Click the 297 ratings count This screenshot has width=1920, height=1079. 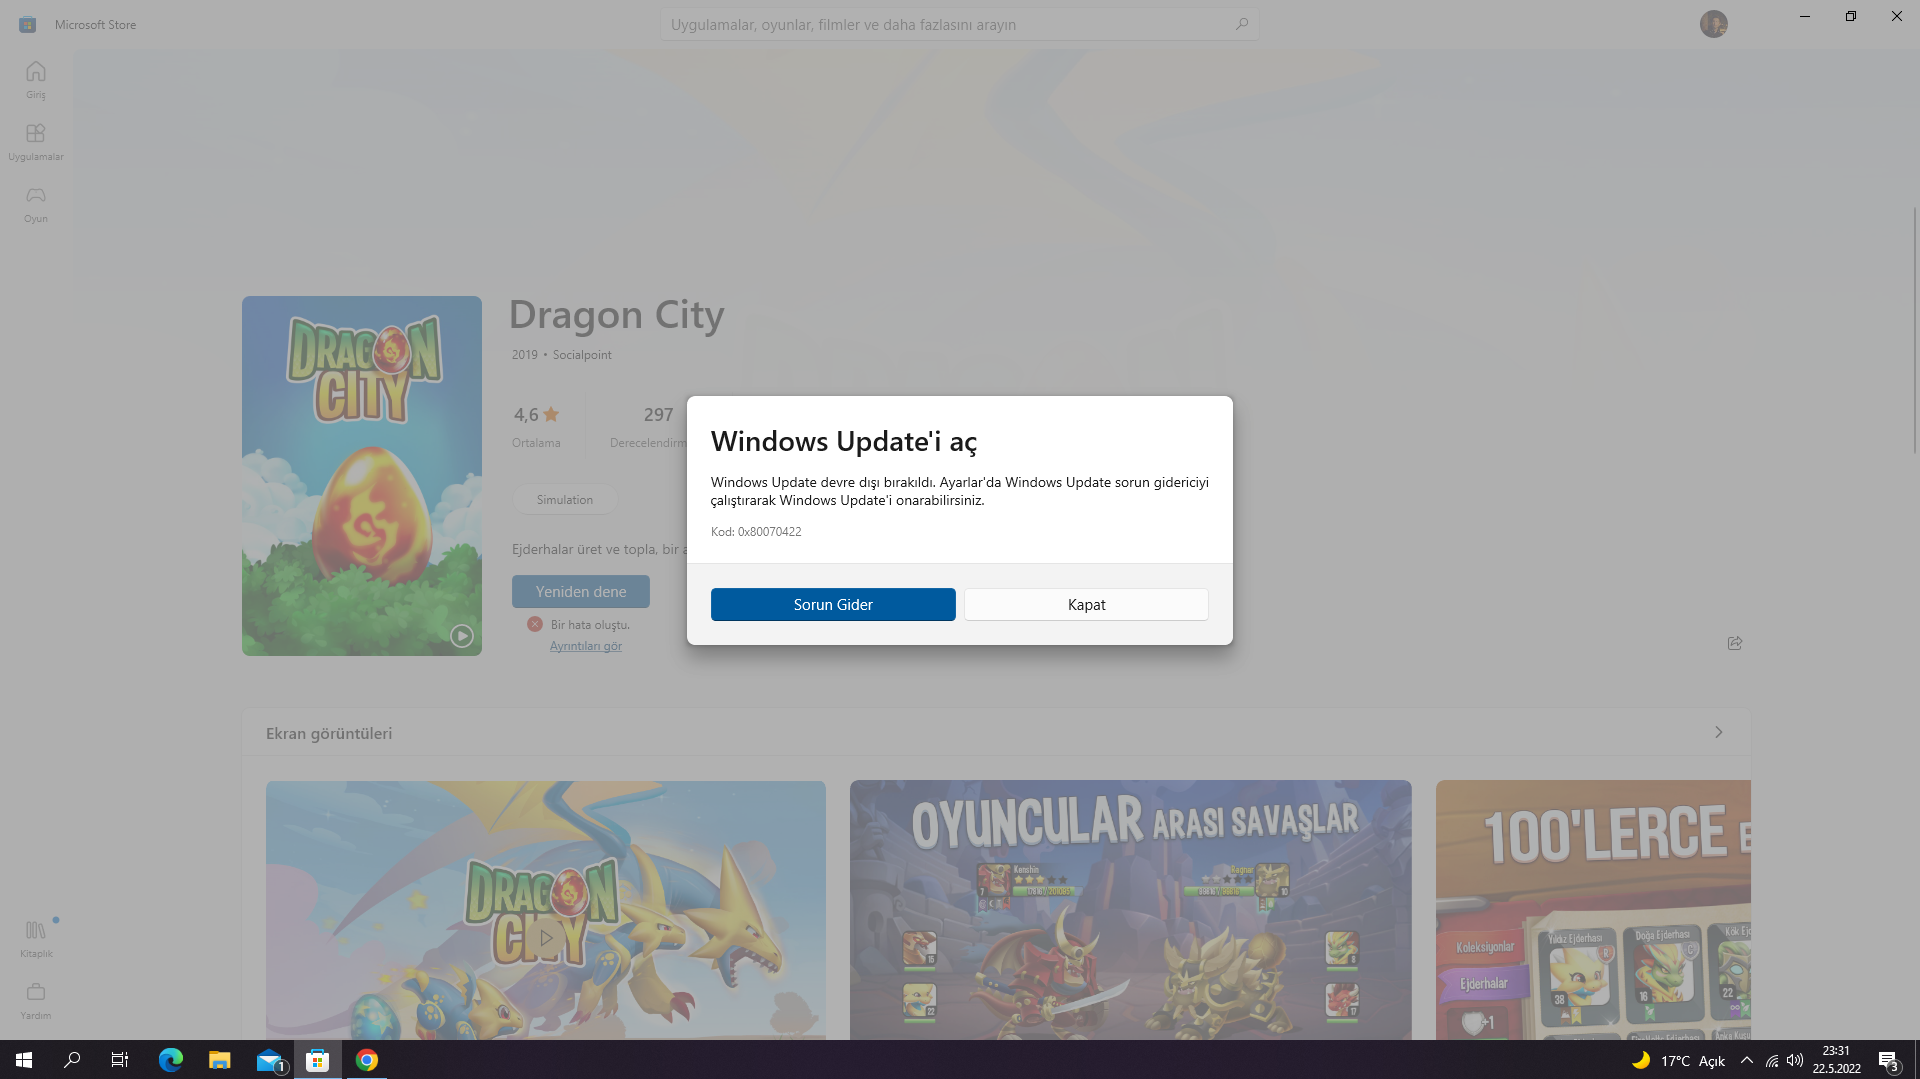pyautogui.click(x=658, y=415)
